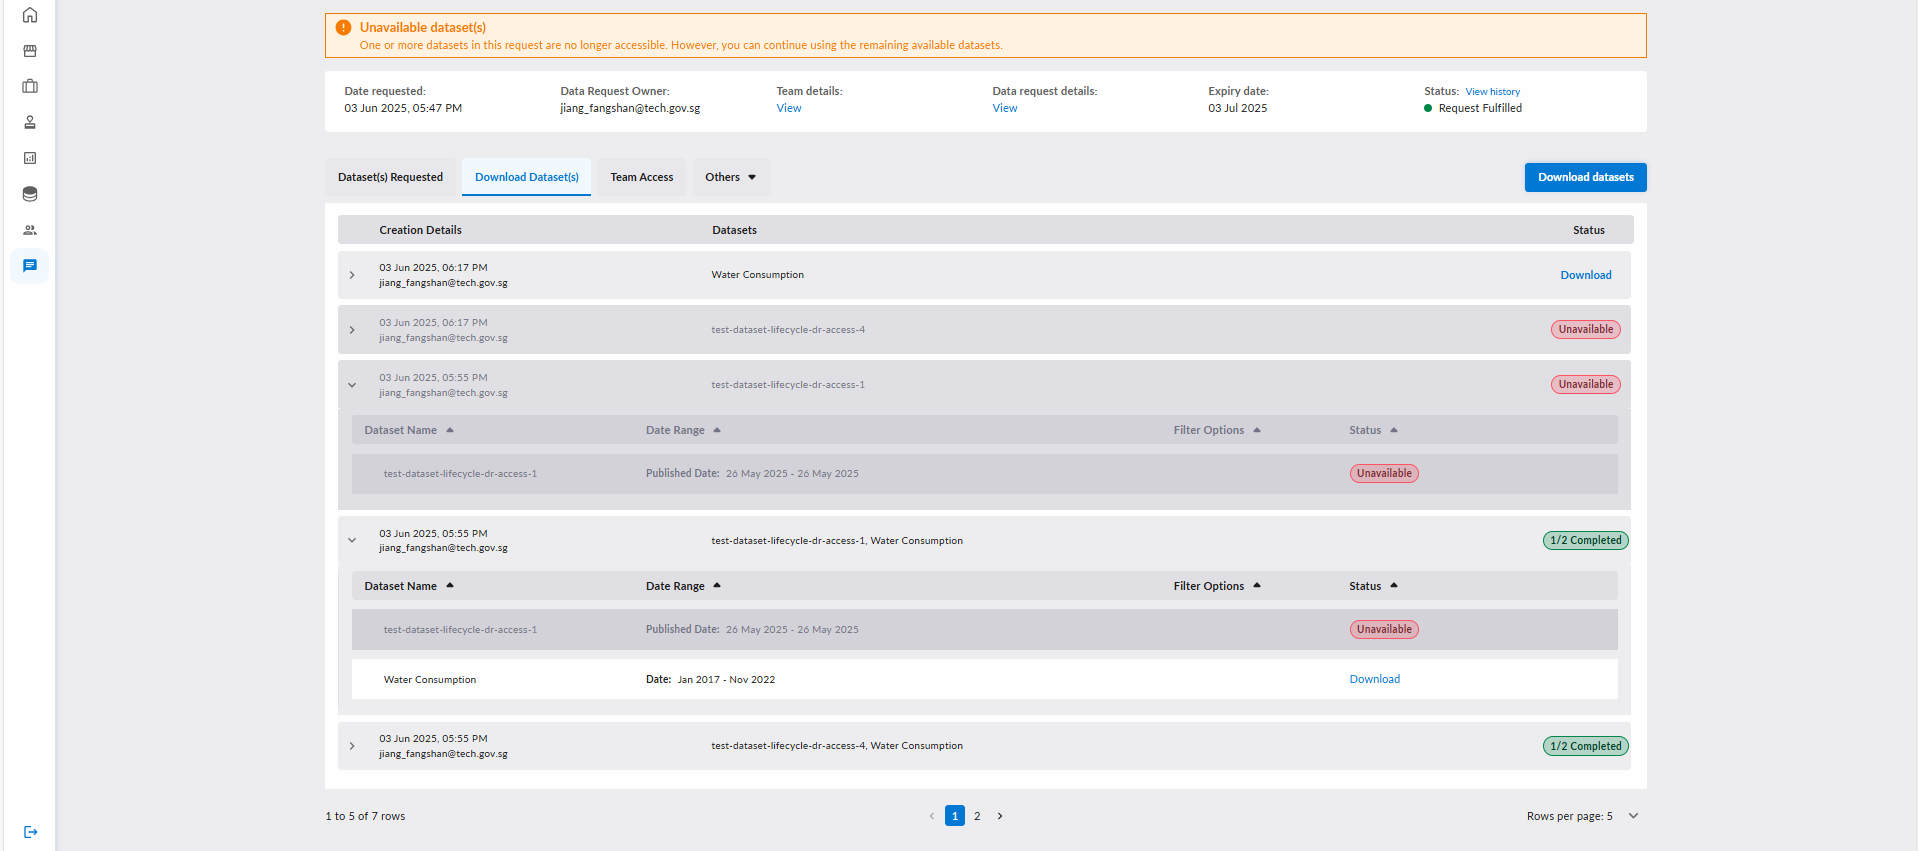This screenshot has width=1919, height=851.
Task: Click the Download datasets button
Action: click(1586, 177)
